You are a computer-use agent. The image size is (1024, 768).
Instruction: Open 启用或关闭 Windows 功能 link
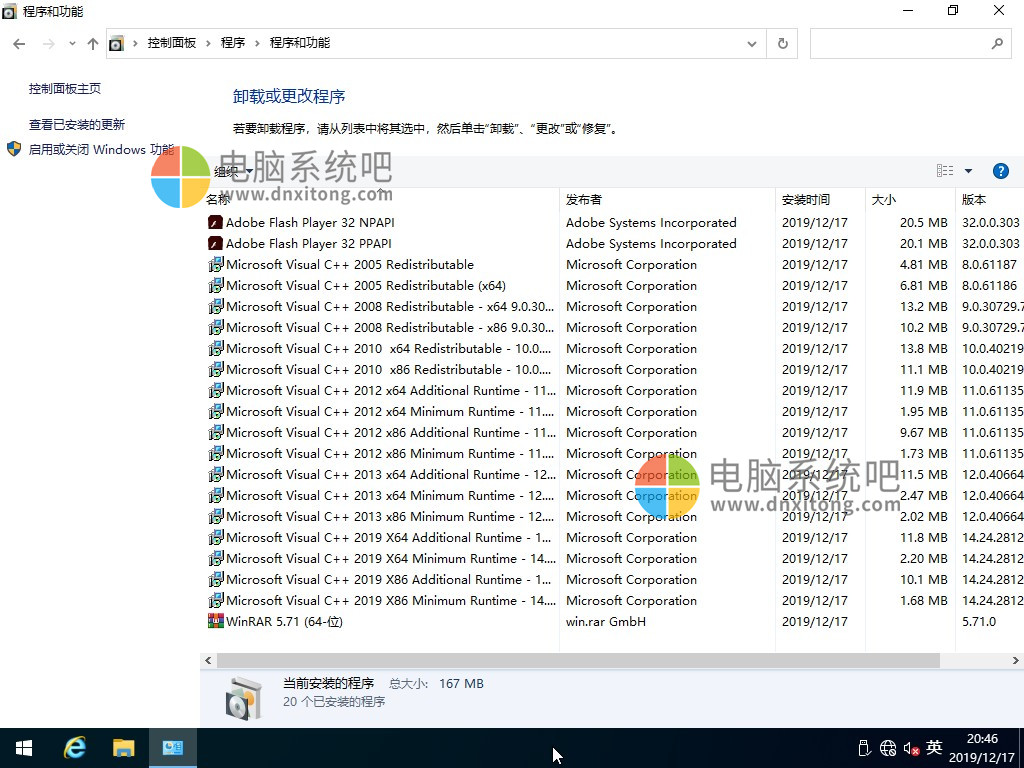pyautogui.click(x=100, y=150)
